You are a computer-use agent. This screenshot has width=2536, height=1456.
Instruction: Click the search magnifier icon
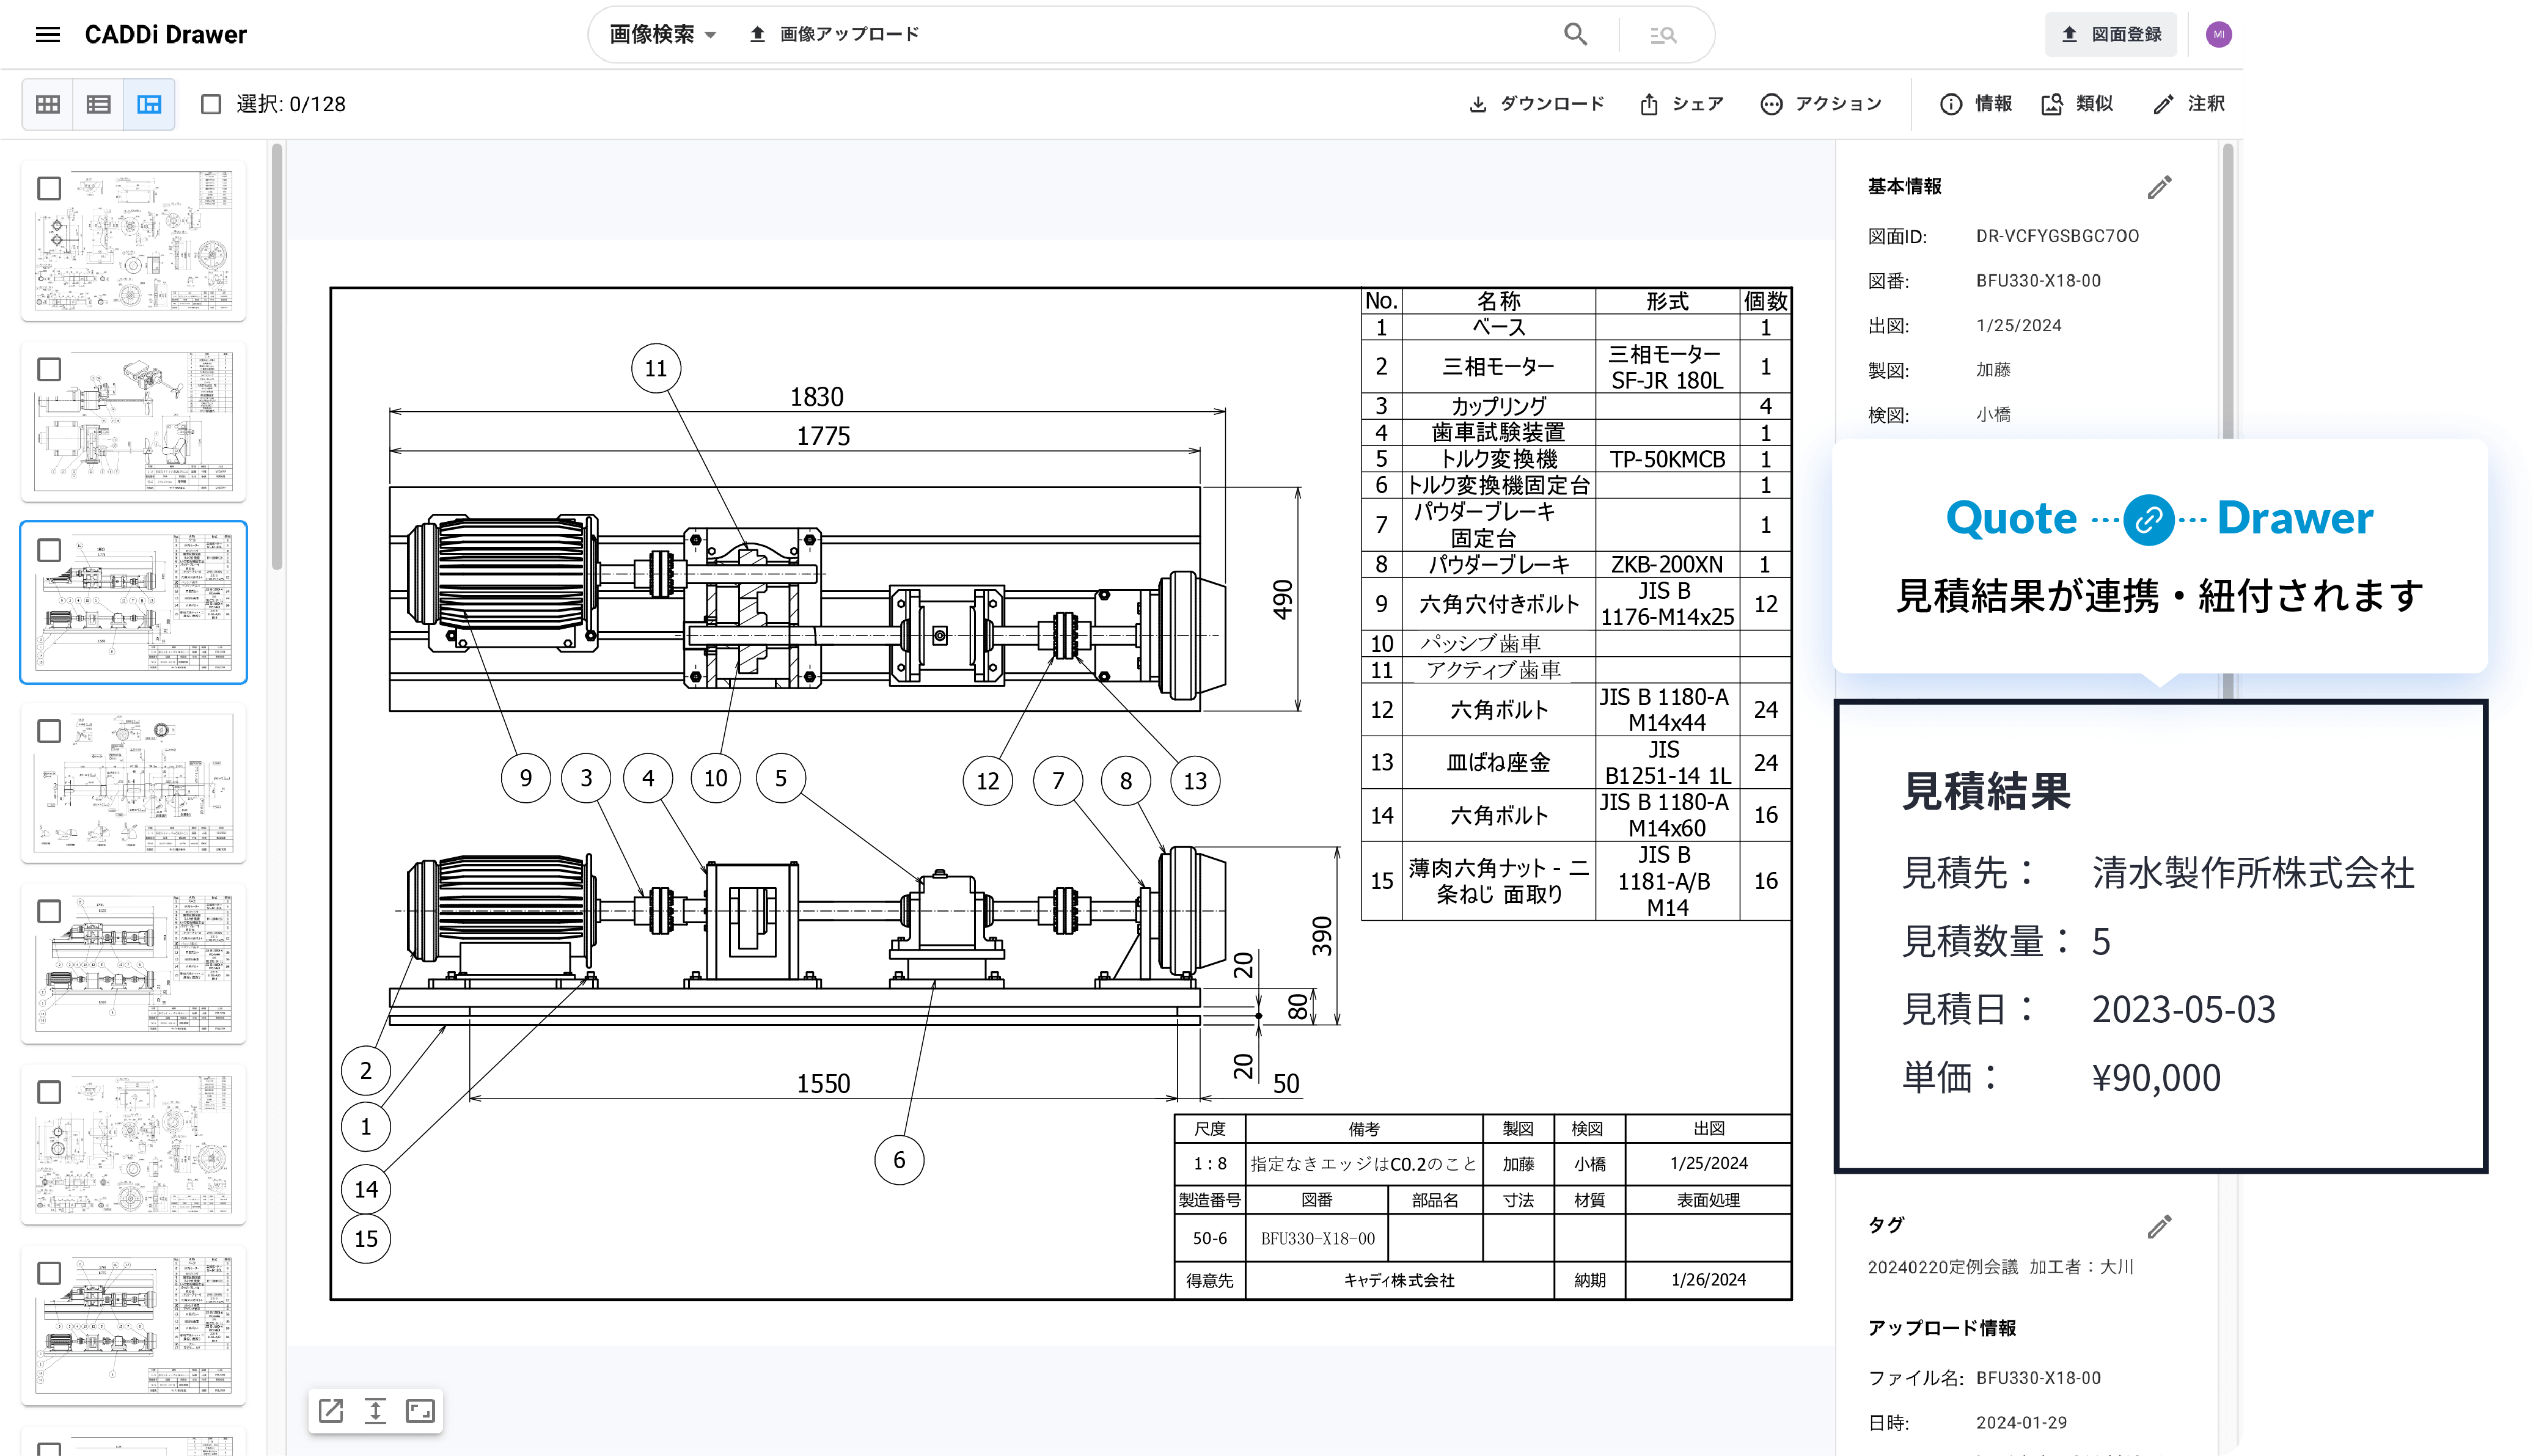click(1575, 35)
